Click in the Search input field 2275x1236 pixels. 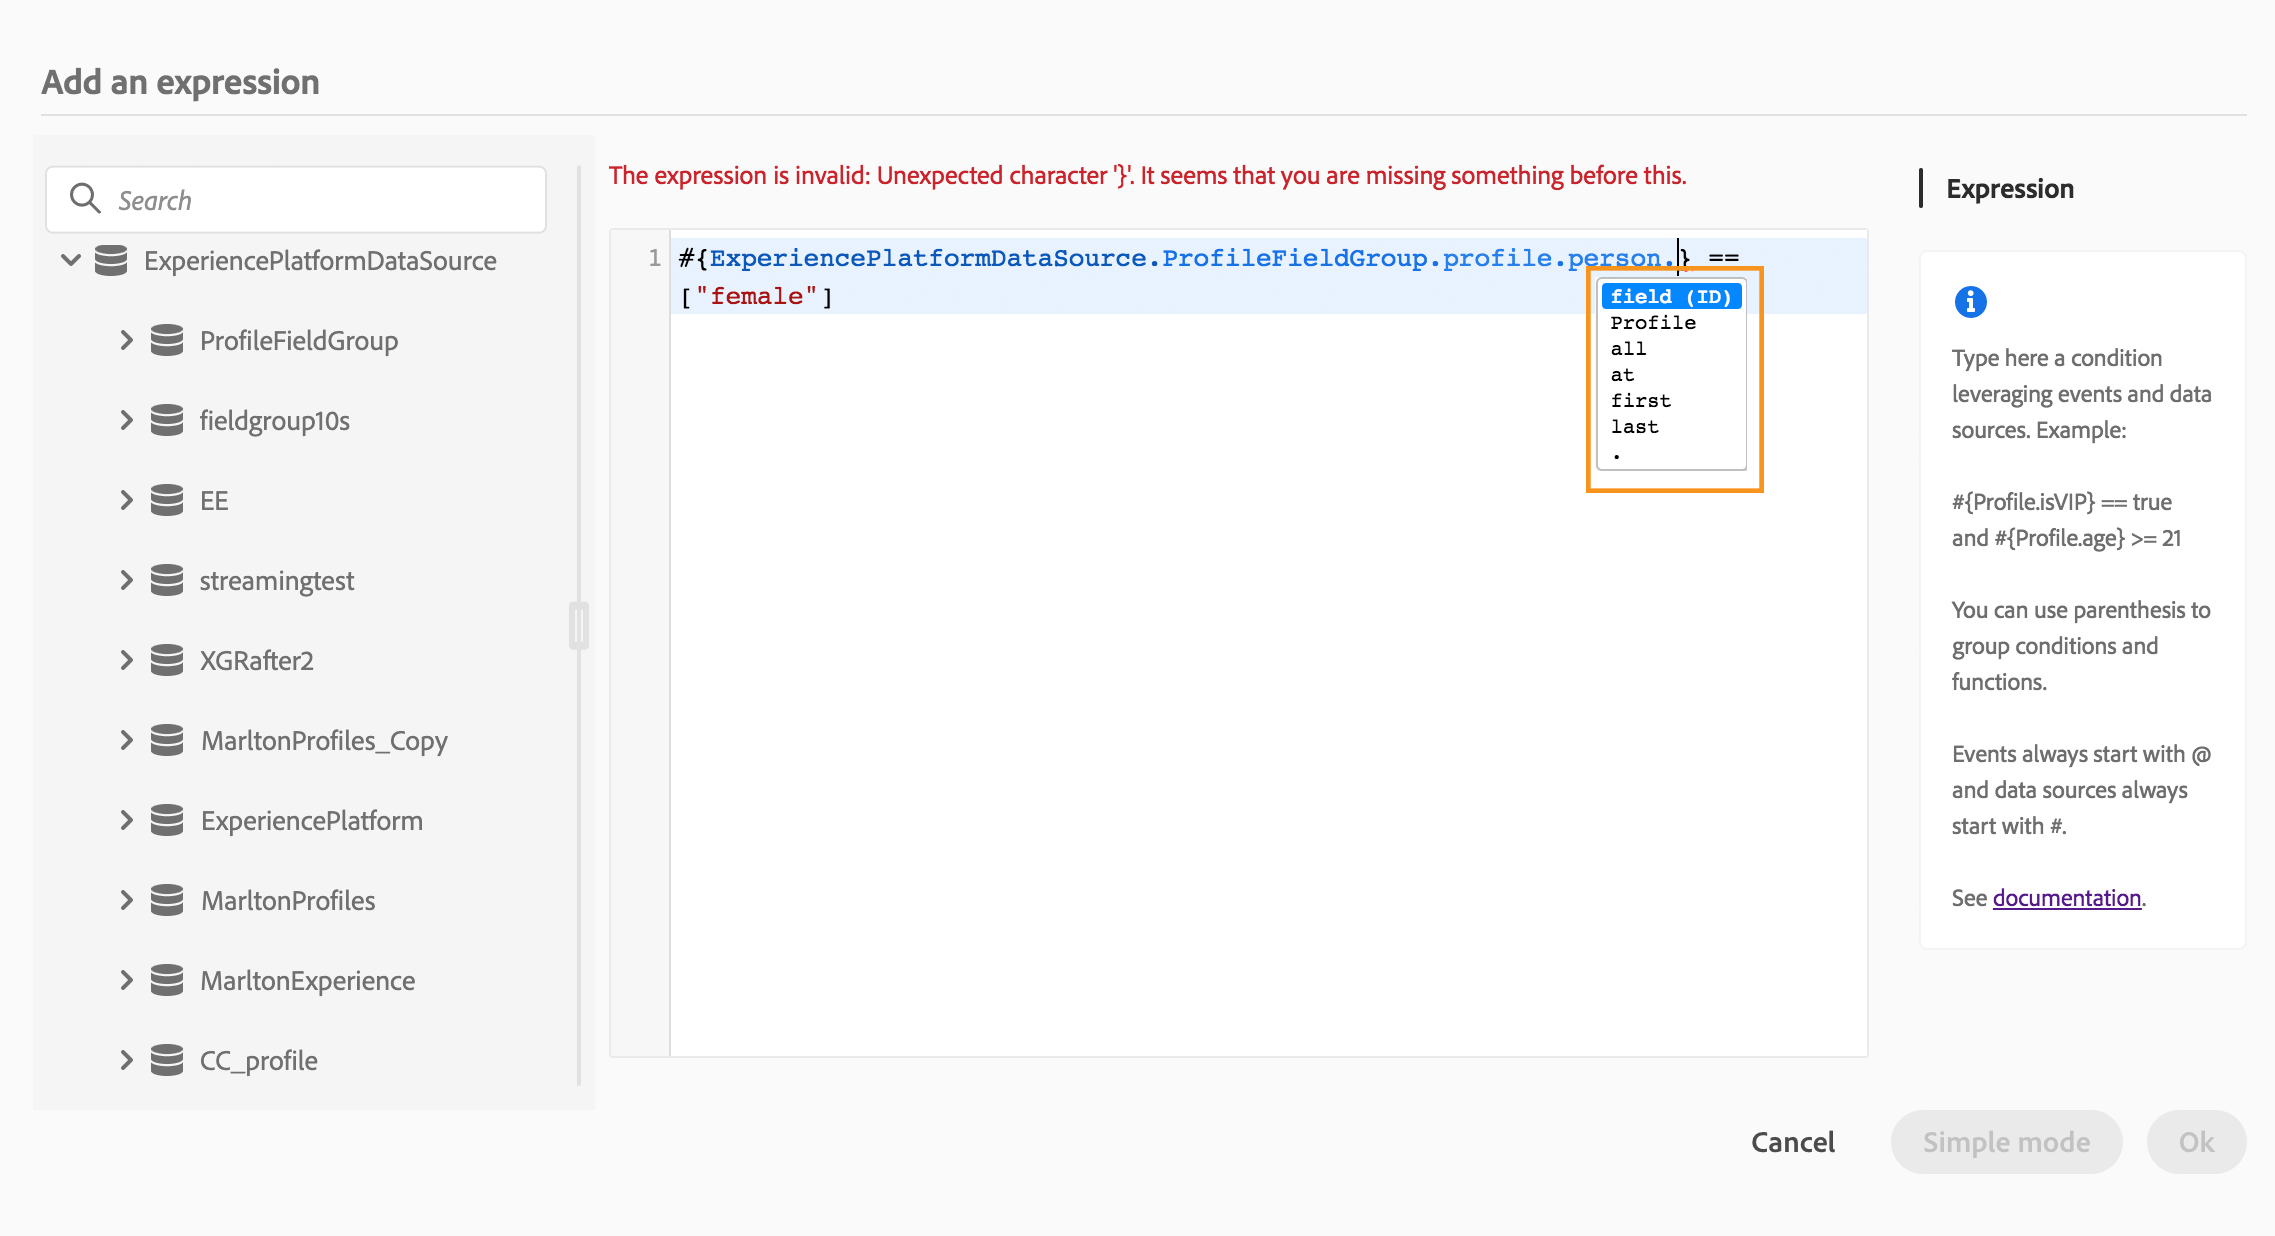(x=320, y=200)
